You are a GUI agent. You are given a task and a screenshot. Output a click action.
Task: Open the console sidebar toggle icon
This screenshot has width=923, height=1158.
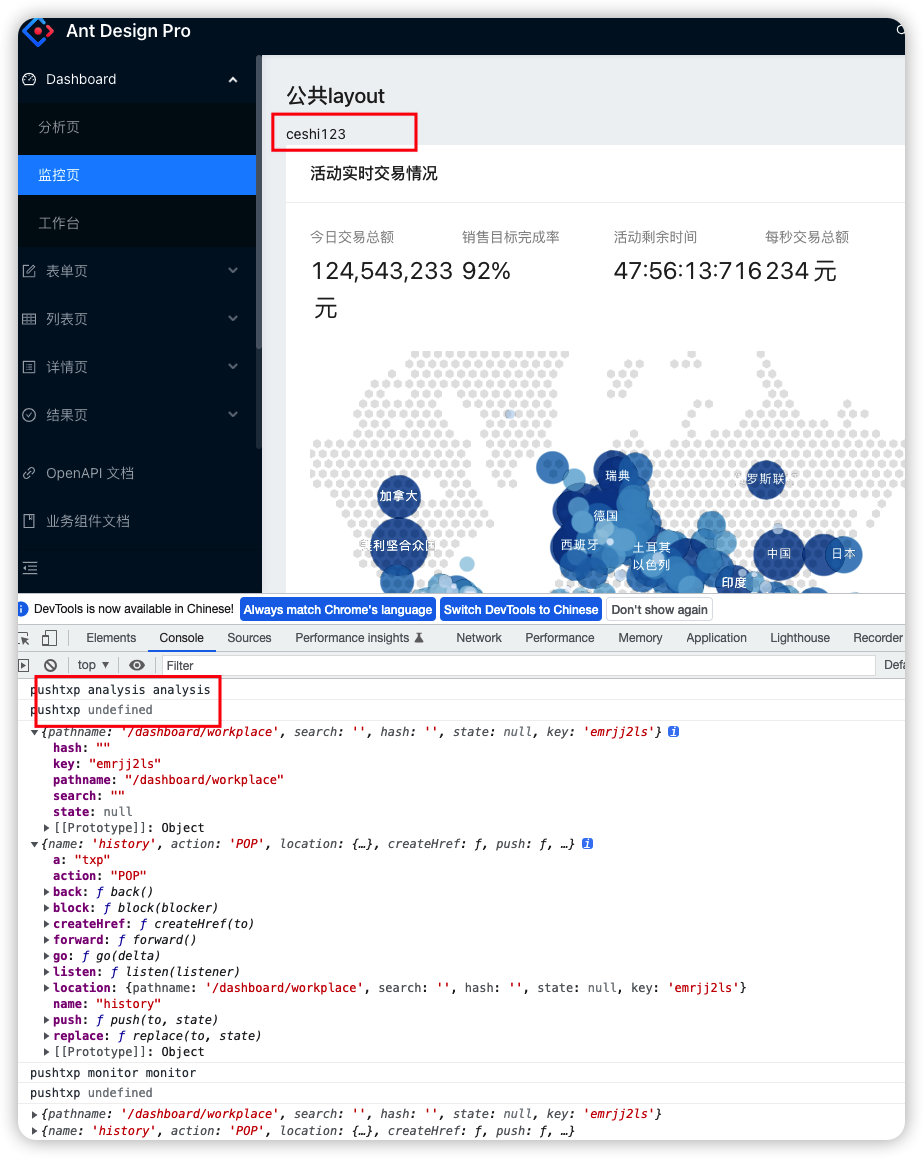[x=24, y=665]
